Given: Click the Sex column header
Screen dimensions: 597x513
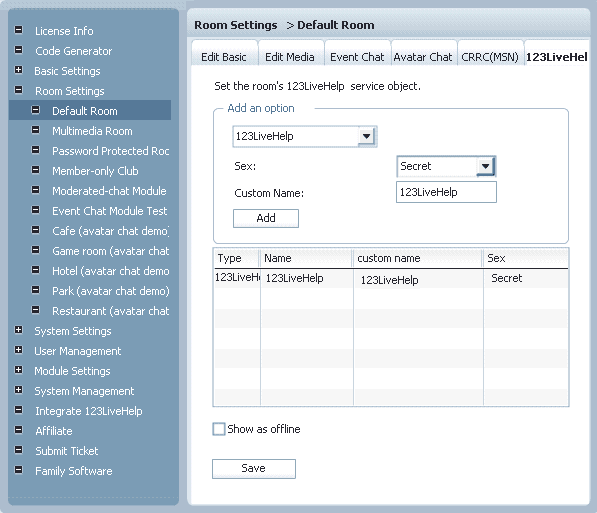Looking at the screenshot, I should pos(526,258).
